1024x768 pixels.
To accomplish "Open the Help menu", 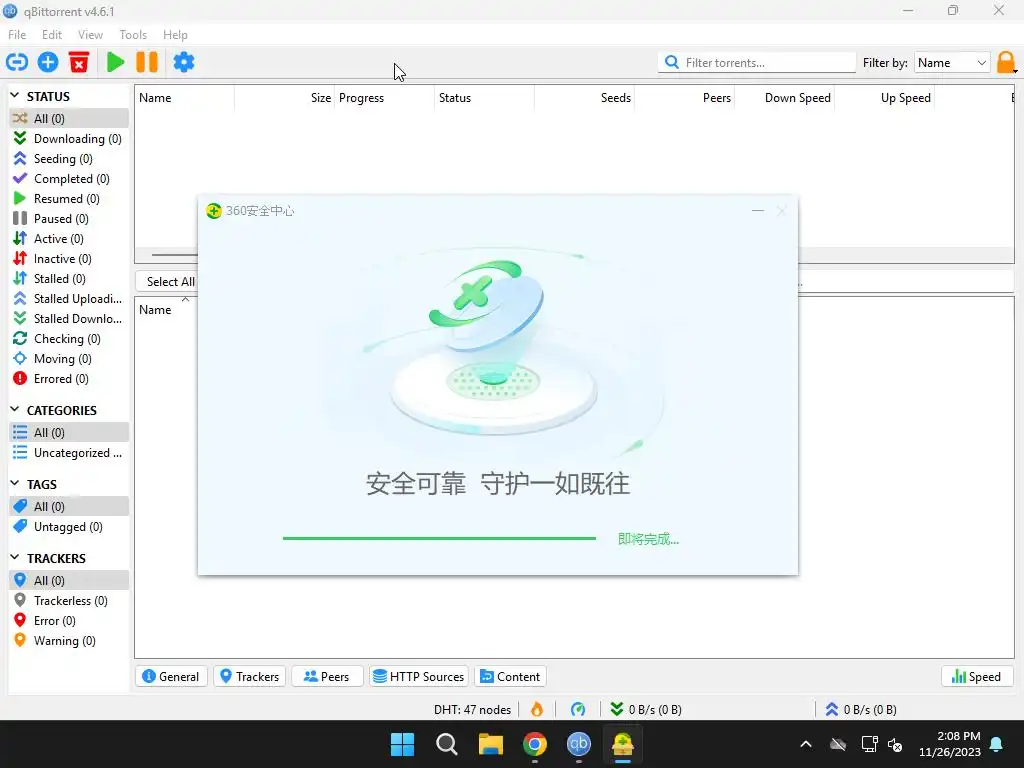I will tap(175, 35).
